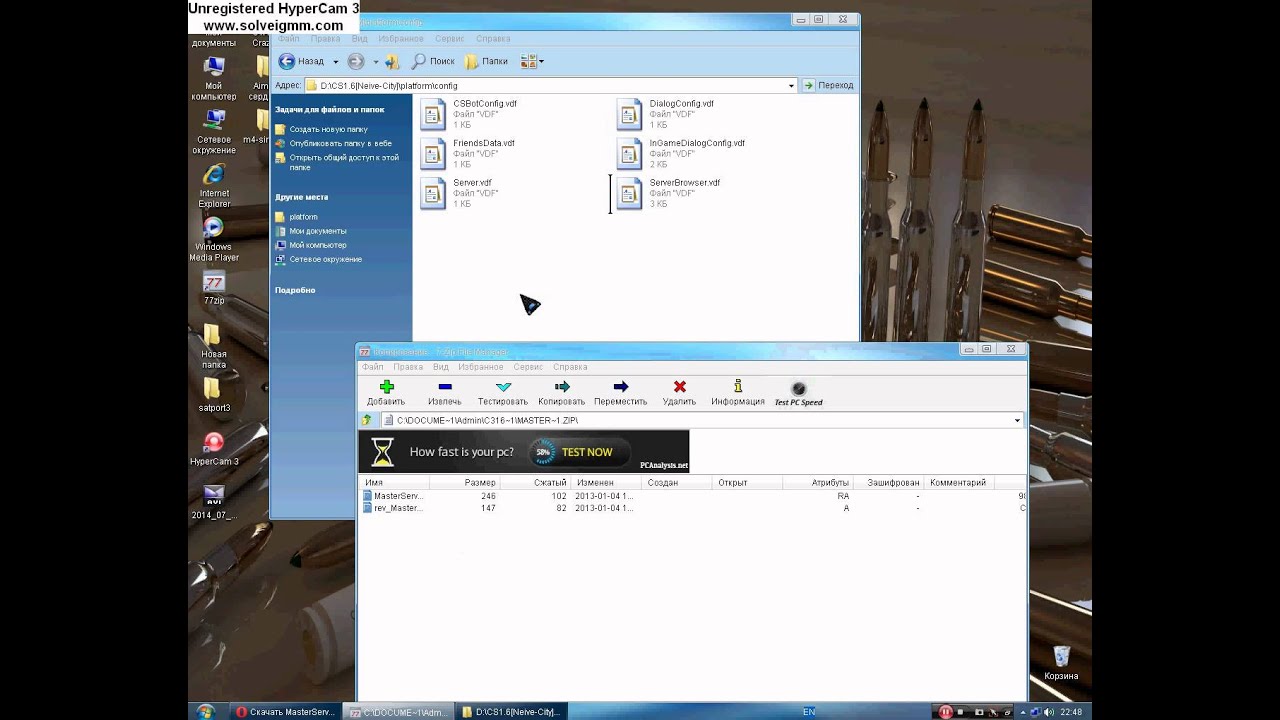Click the Up folder icon in Explorer toolbar
1280x720 pixels.
coord(392,61)
